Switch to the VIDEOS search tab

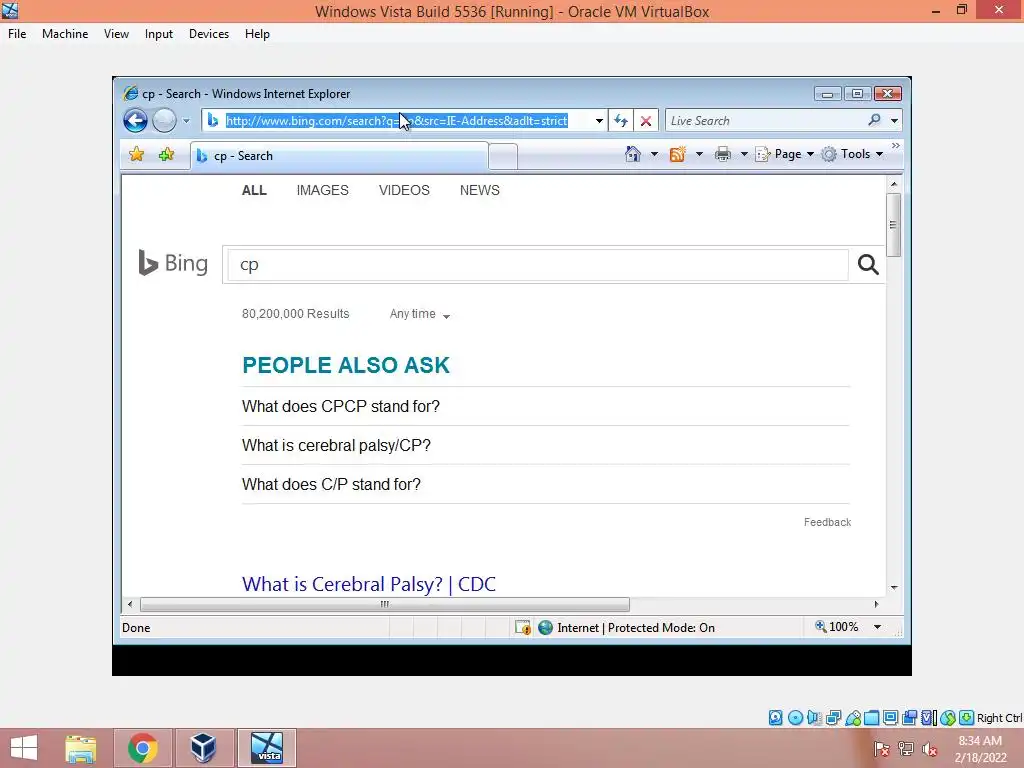click(404, 190)
